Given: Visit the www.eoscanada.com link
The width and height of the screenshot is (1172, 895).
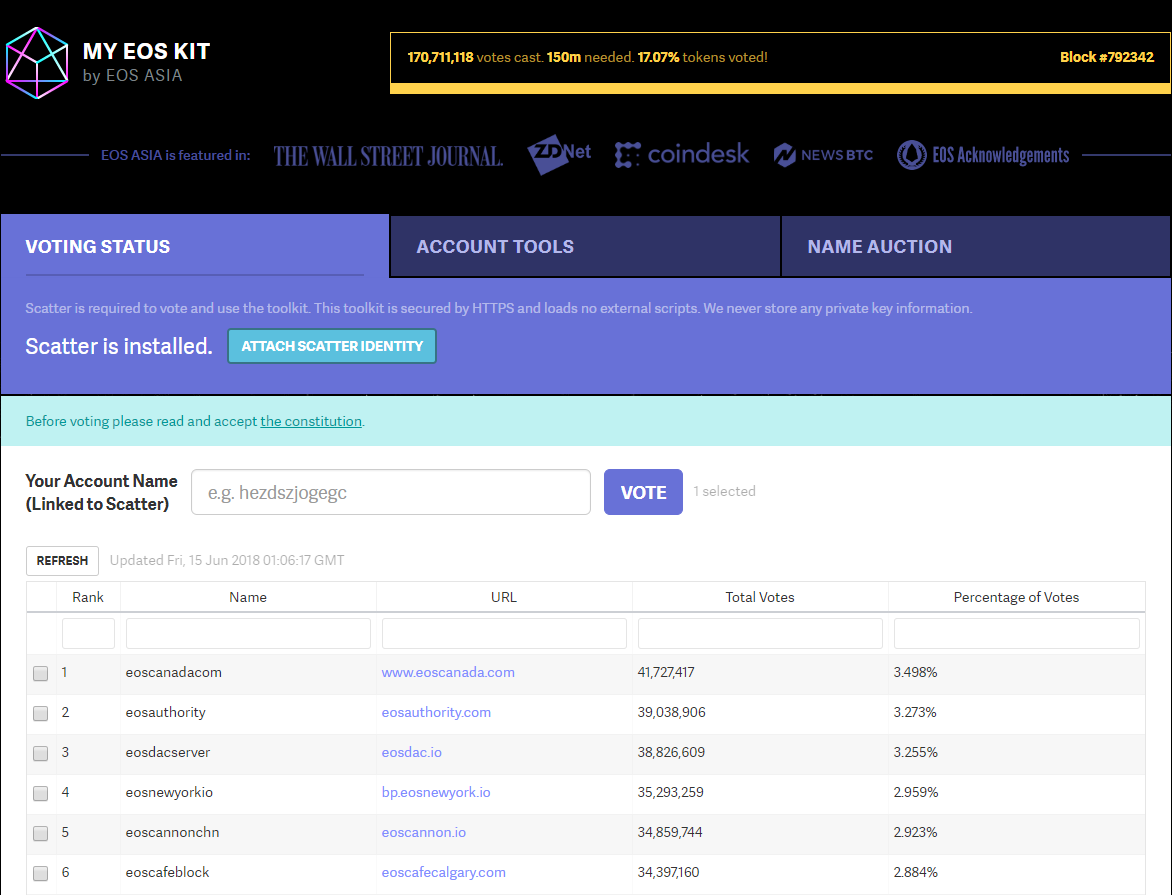Looking at the screenshot, I should tap(448, 673).
